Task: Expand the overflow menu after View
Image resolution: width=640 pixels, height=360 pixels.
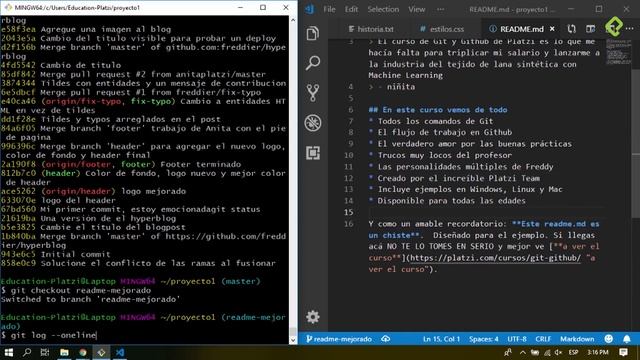Action: [440, 9]
